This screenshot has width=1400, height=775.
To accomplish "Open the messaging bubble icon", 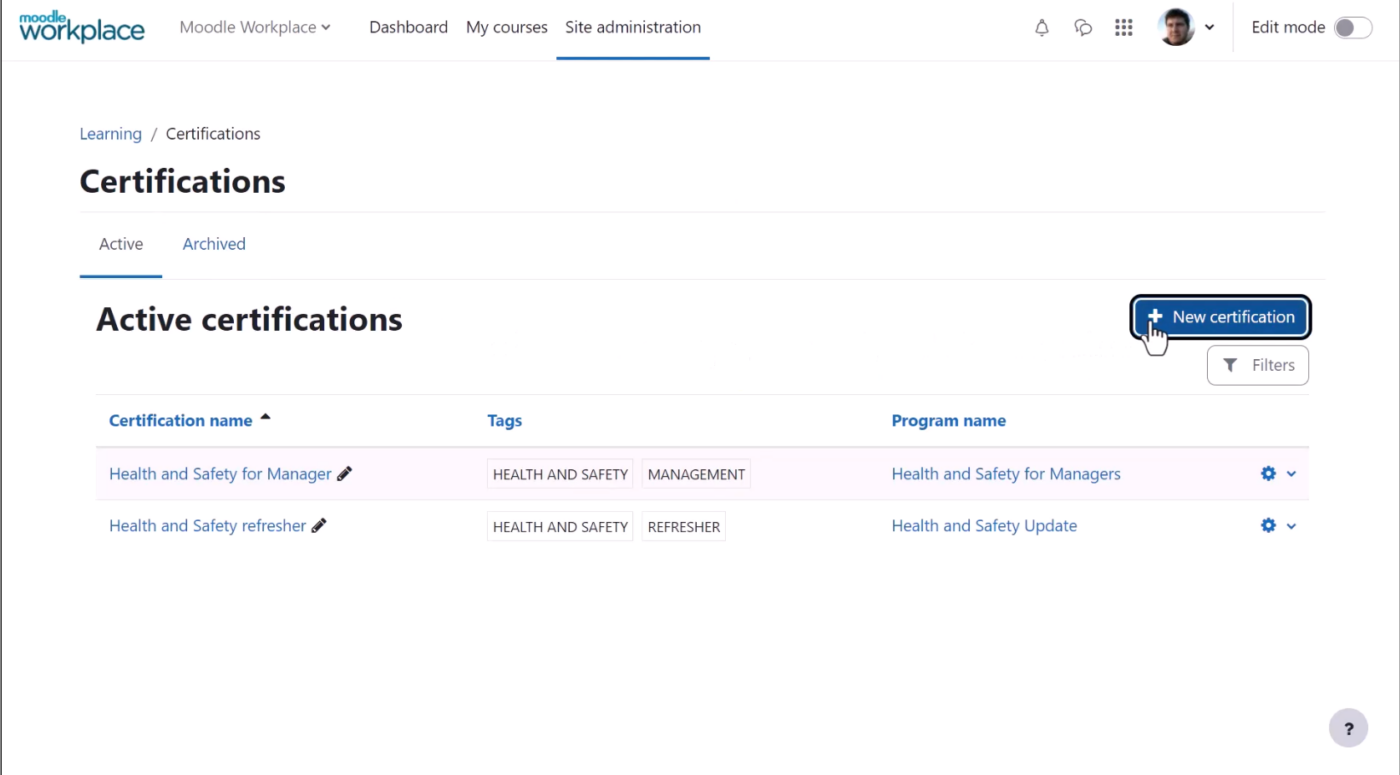I will tap(1083, 27).
